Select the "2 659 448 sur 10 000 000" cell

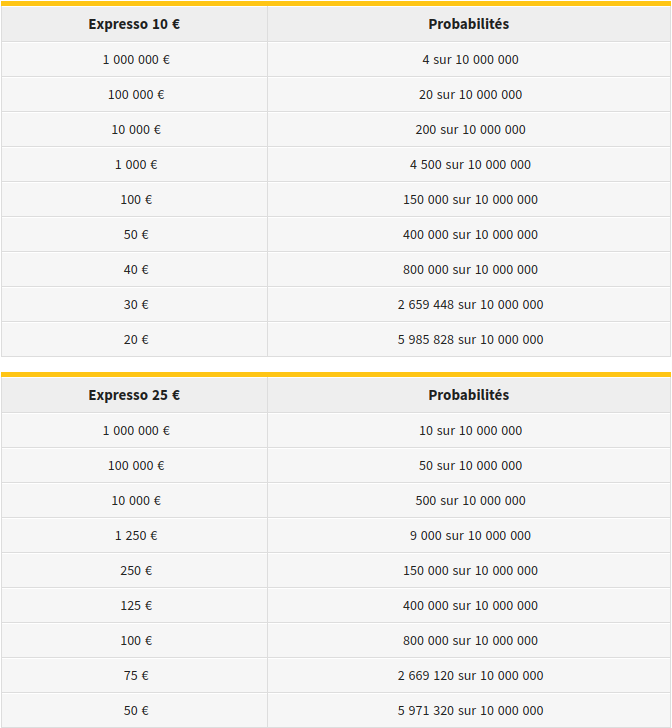[470, 305]
